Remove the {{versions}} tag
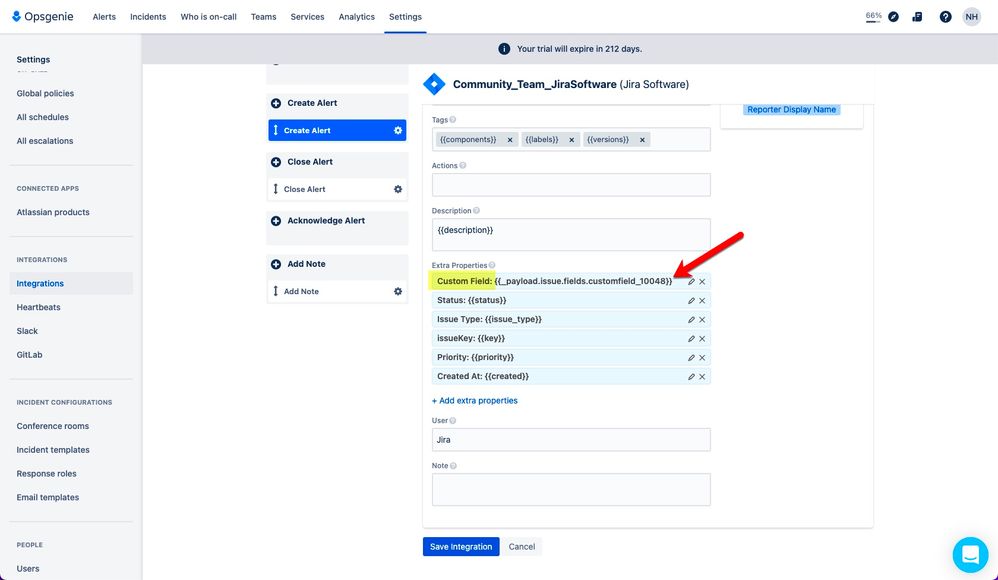The image size is (998, 580). pyautogui.click(x=642, y=140)
